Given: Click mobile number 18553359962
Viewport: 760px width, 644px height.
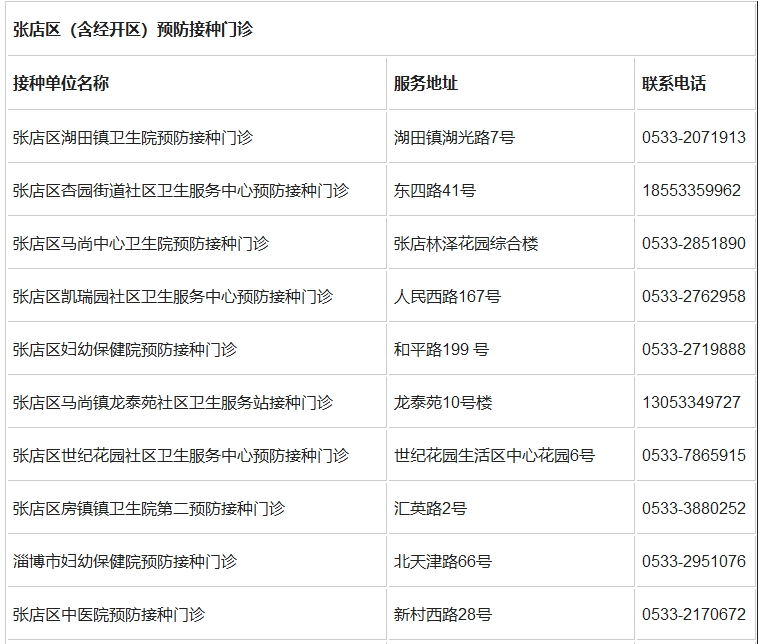Looking at the screenshot, I should pos(691,190).
